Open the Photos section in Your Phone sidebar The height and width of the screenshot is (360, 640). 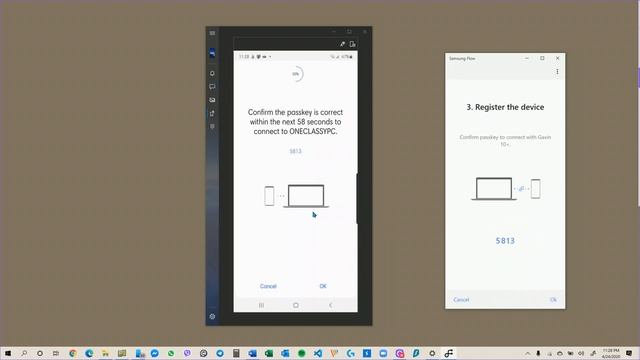click(212, 100)
